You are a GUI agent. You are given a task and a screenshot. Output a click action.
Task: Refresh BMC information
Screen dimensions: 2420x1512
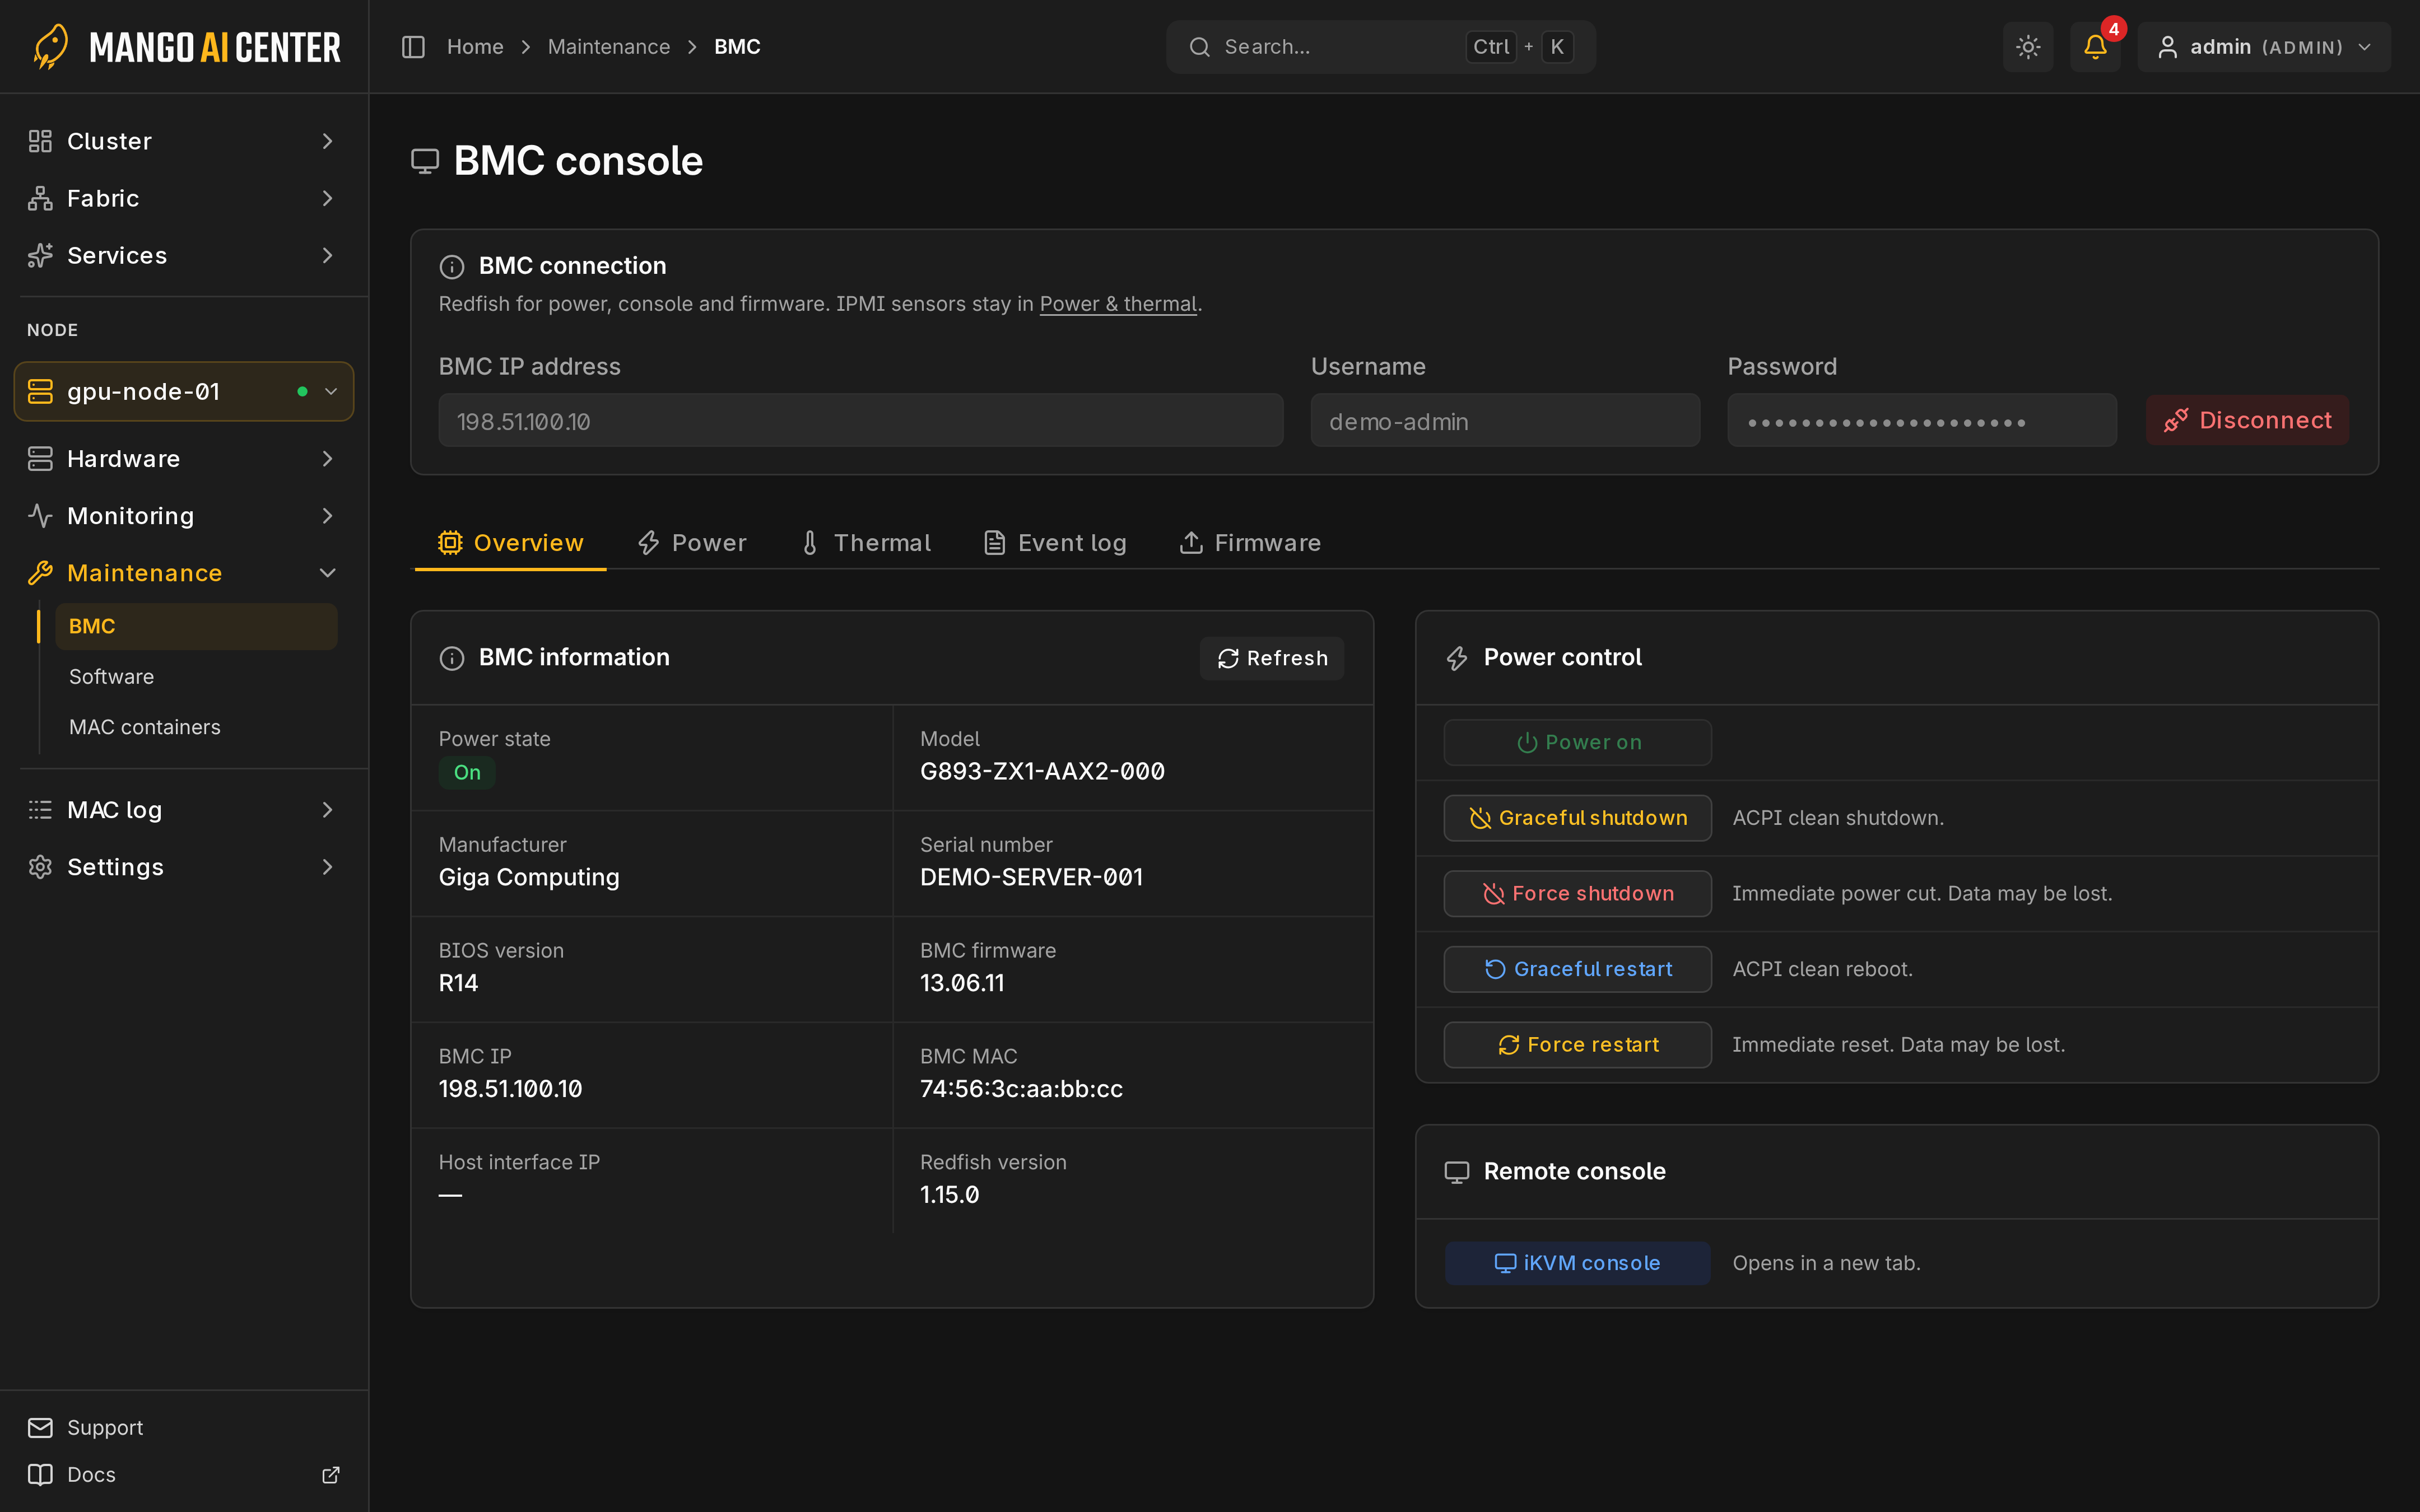click(x=1272, y=658)
